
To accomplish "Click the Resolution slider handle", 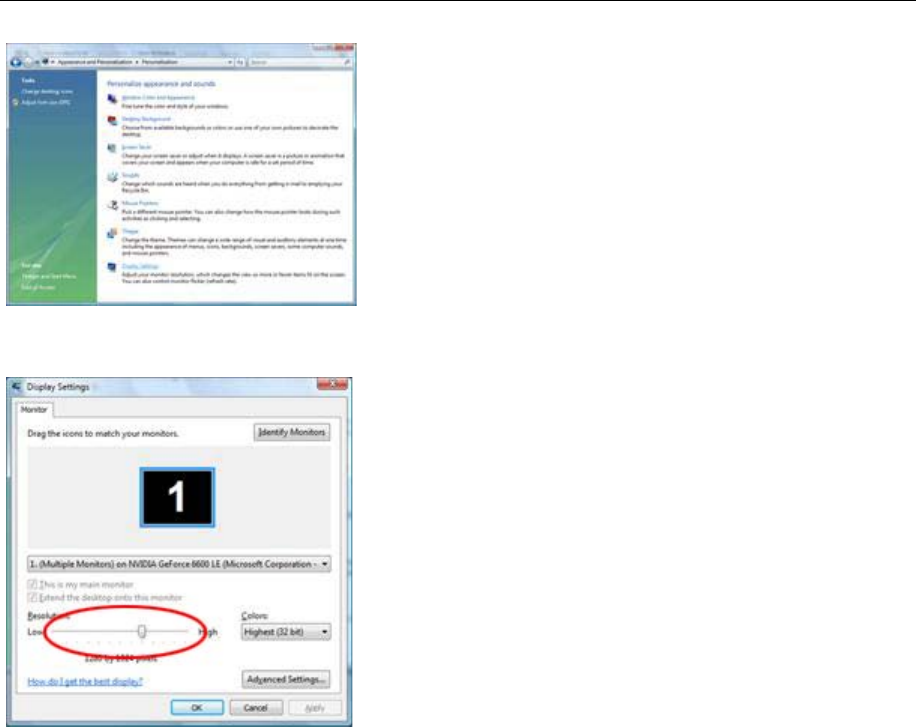I will (141, 631).
